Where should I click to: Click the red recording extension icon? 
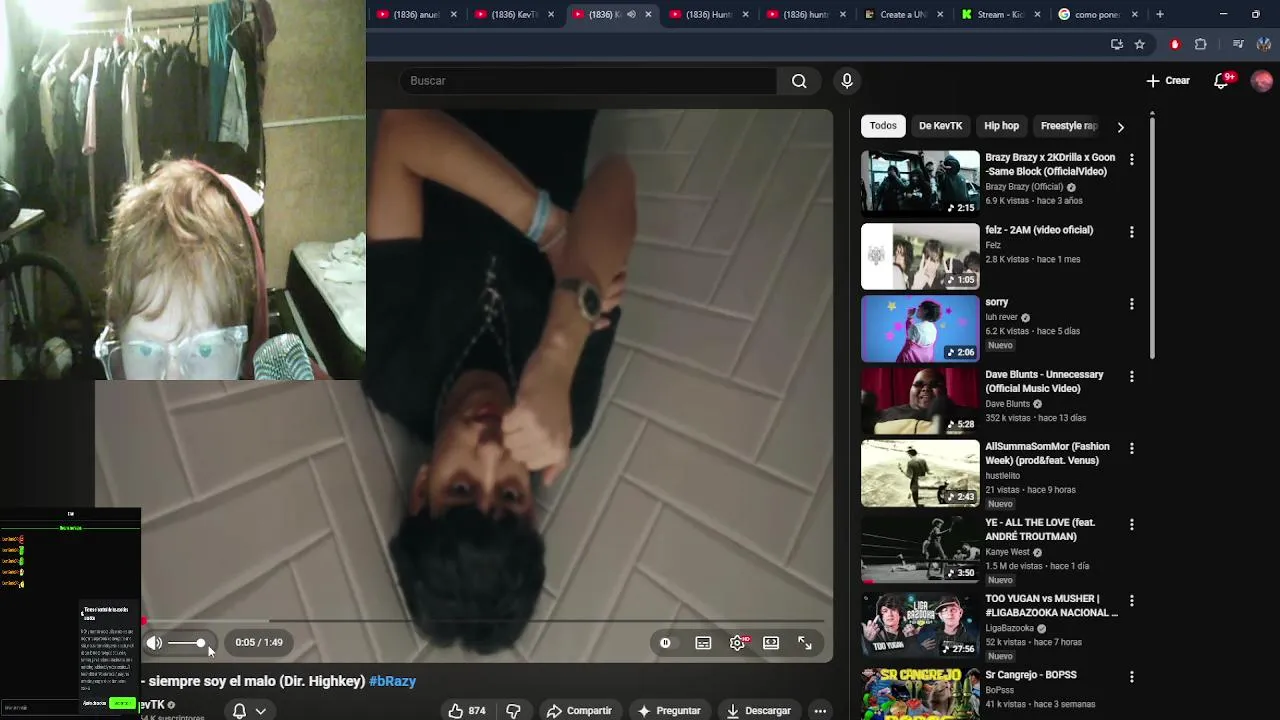[x=1175, y=44]
